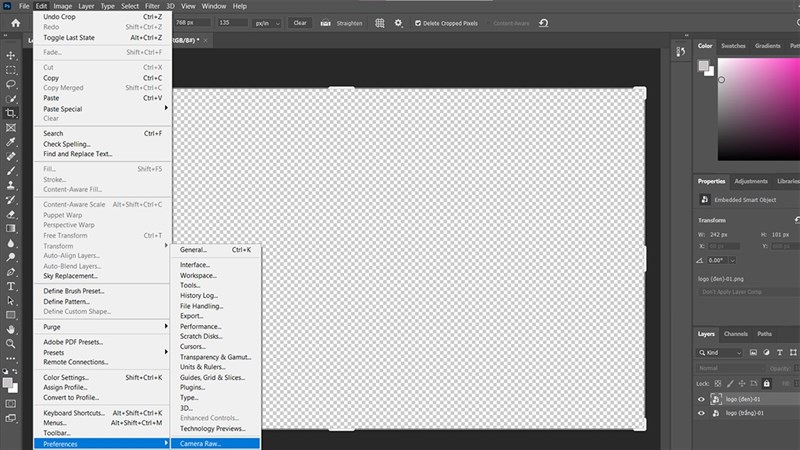Screen dimensions: 800x450
Task: Filter layers by pixel layer icon
Action: point(753,353)
